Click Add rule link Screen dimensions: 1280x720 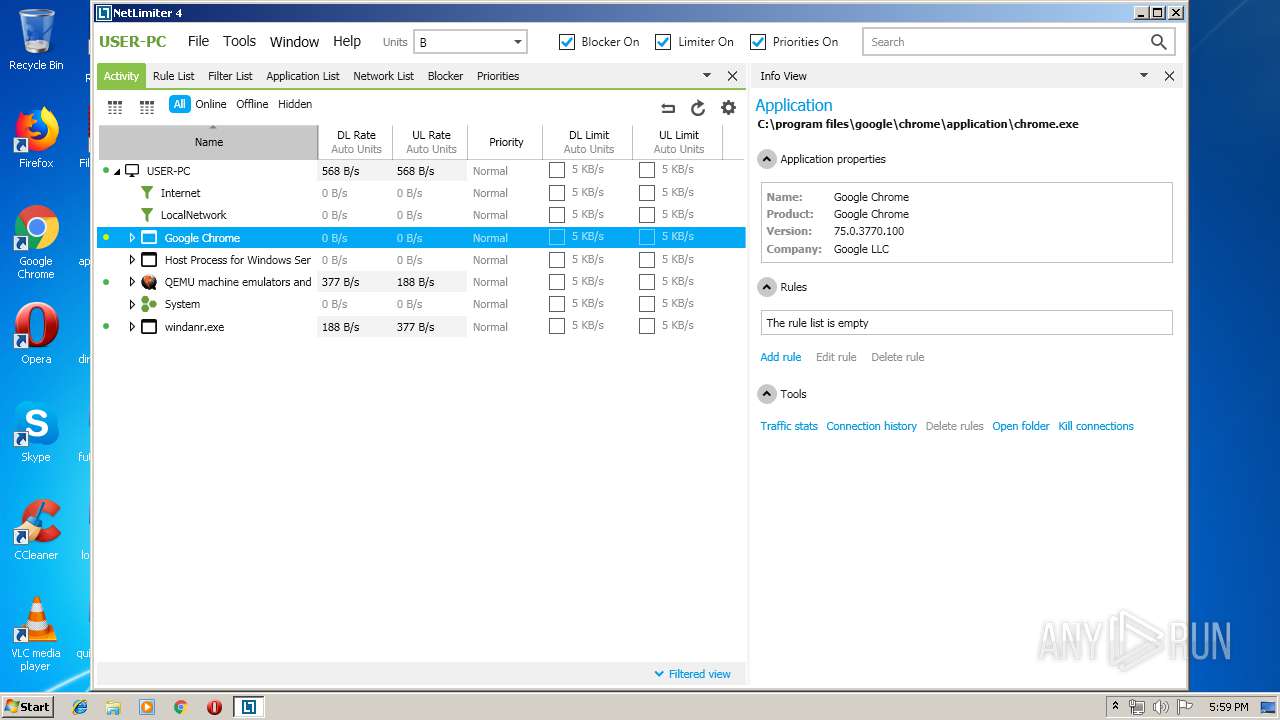click(781, 357)
